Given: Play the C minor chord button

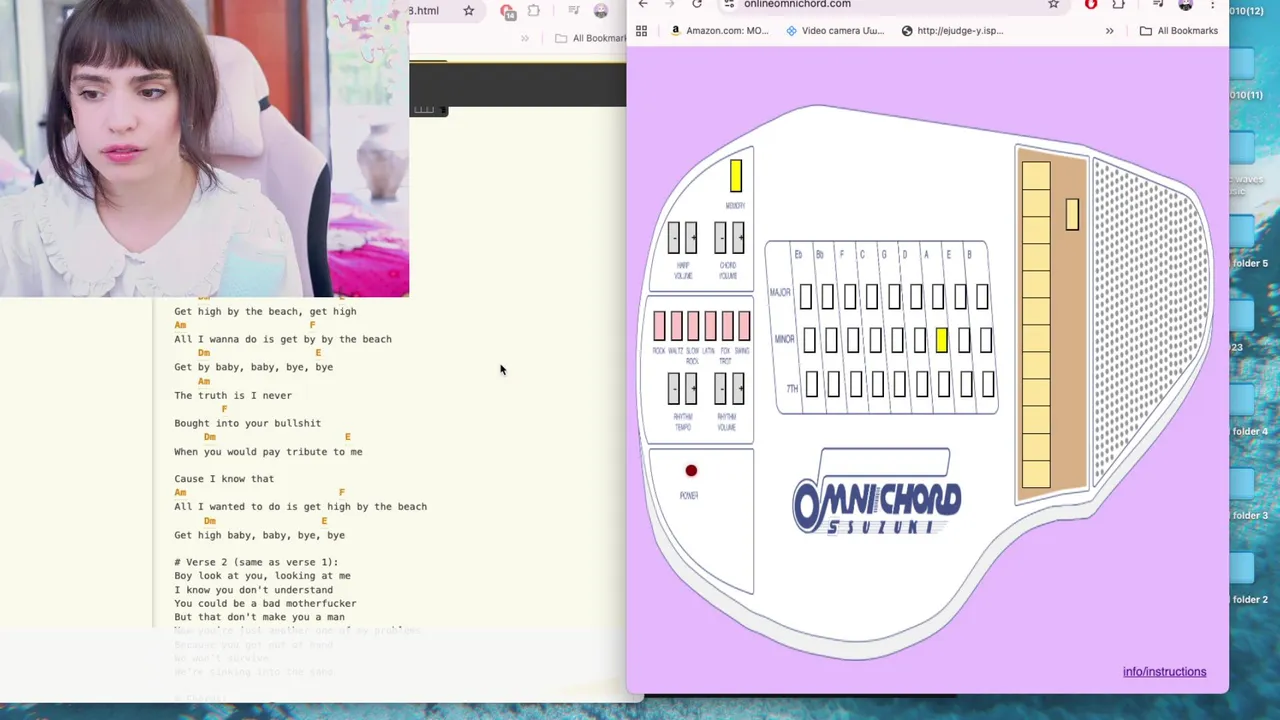Looking at the screenshot, I should [875, 341].
